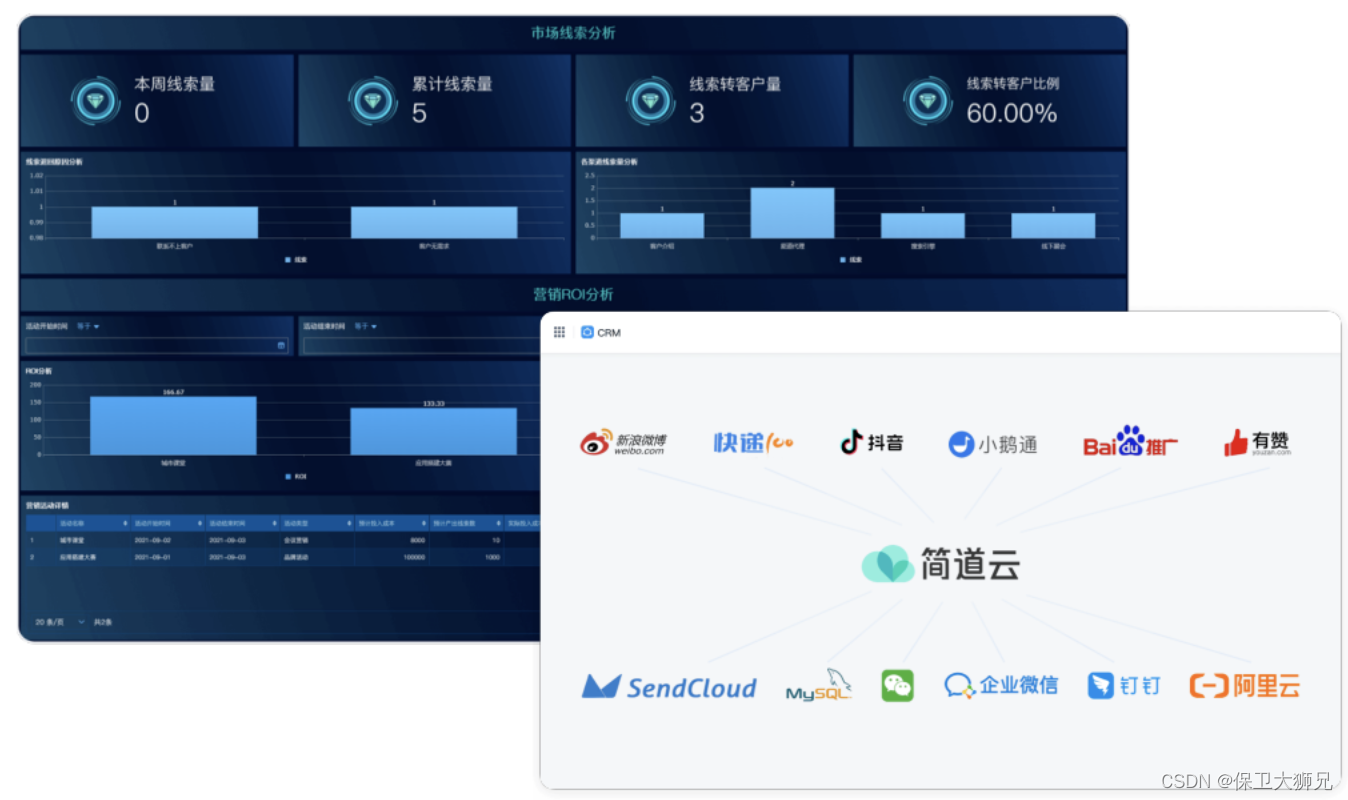
Task: Click the 营销活动详情 table title
Action: click(47, 506)
